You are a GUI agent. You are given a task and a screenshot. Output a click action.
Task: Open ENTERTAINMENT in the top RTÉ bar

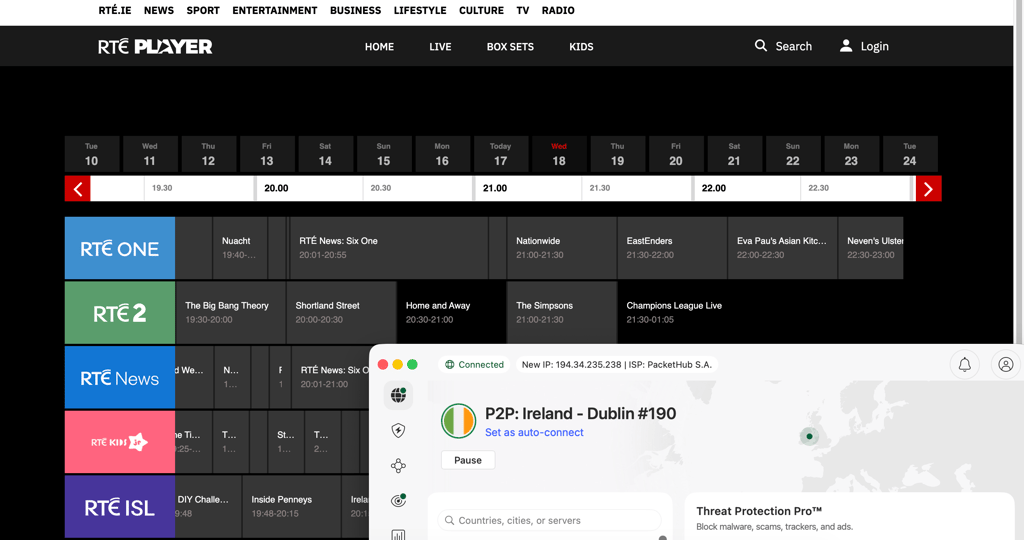[275, 10]
